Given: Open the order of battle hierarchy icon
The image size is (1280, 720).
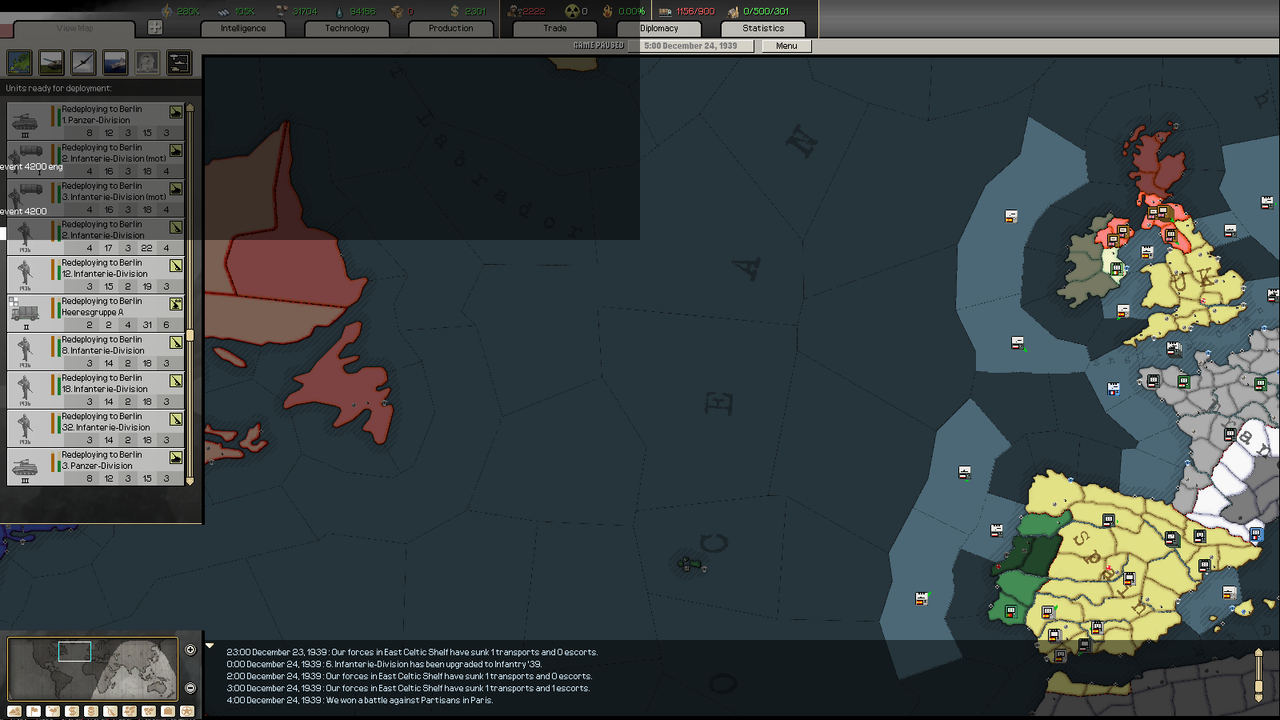Looking at the screenshot, I should tap(179, 63).
